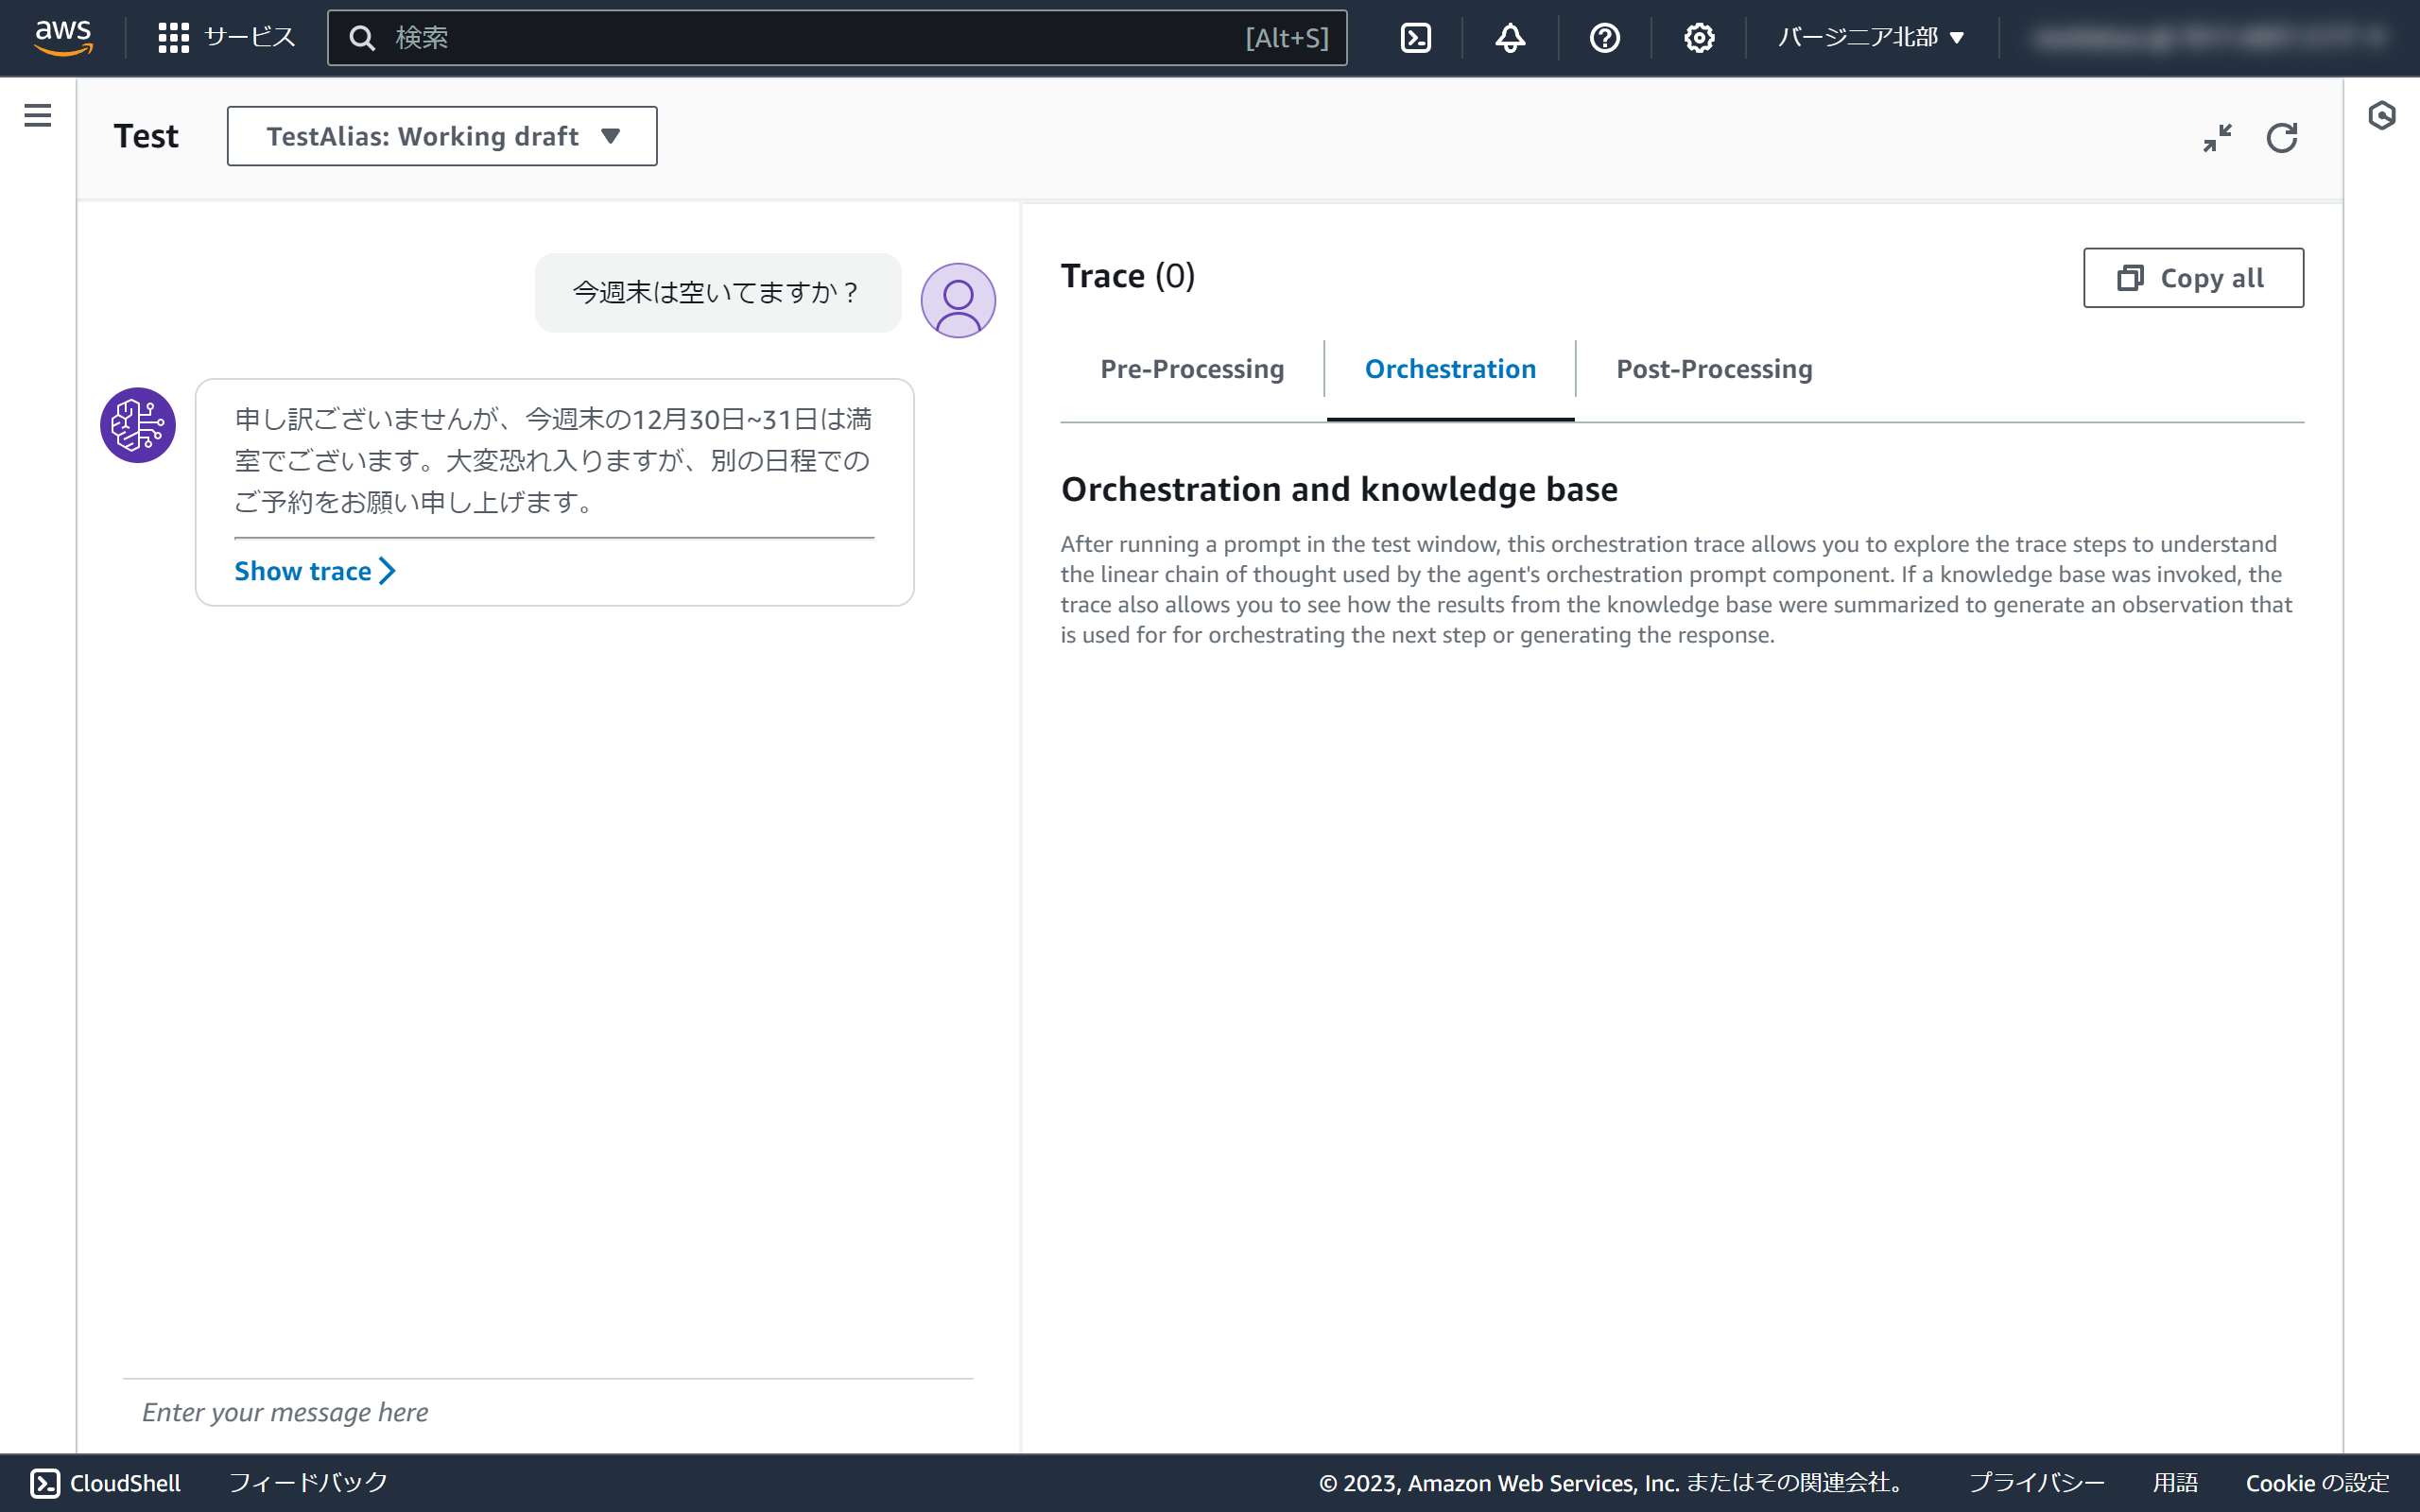Expand Show trace for agent response

point(314,571)
